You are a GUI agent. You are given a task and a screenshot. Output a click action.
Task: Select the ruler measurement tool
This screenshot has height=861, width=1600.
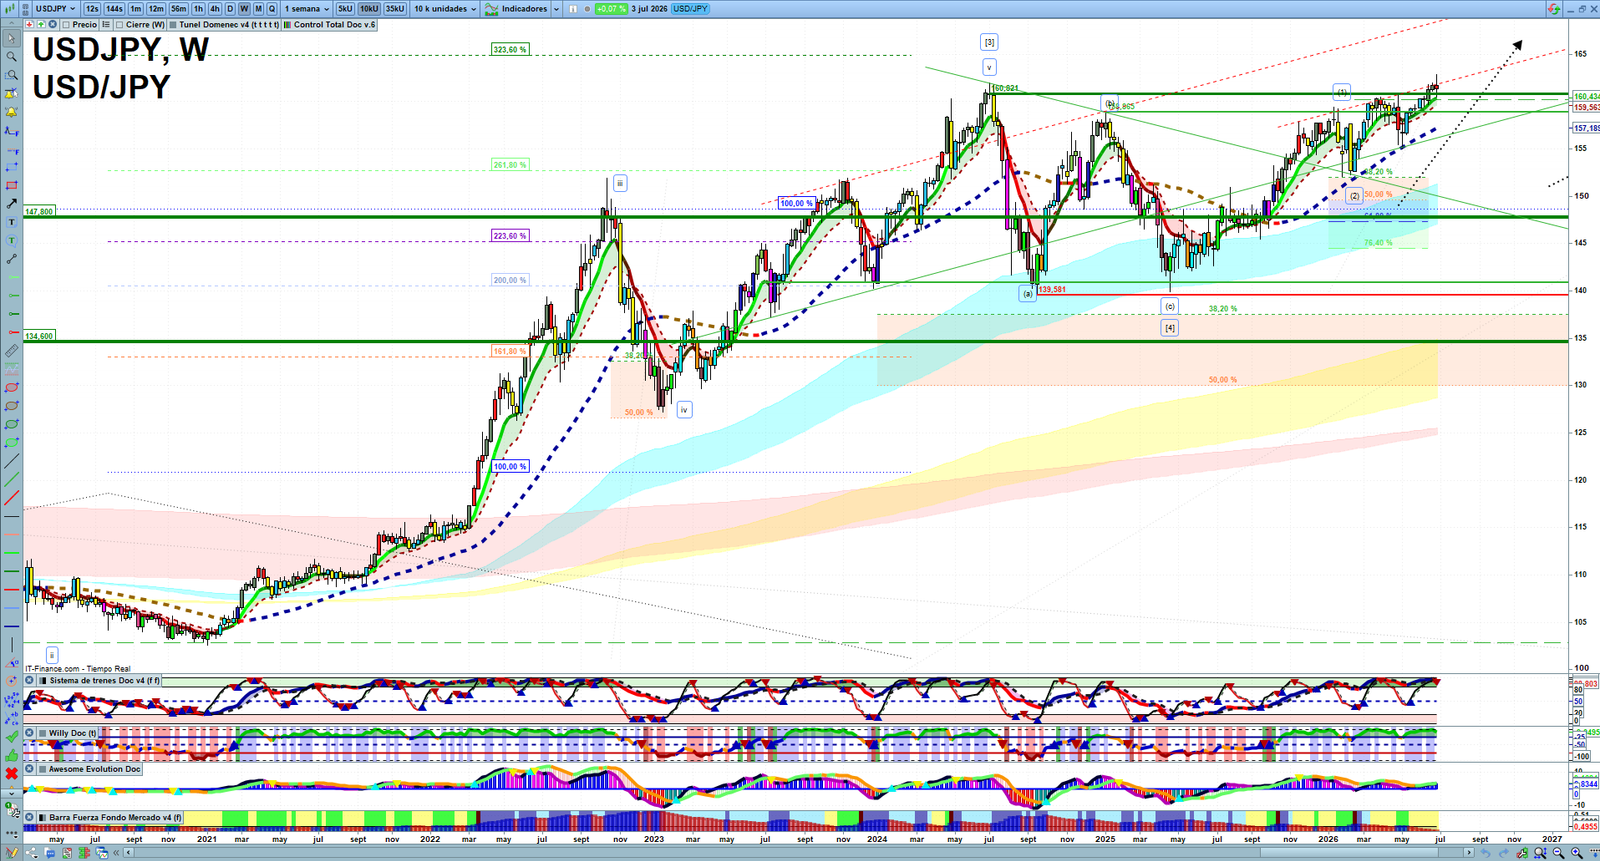pyautogui.click(x=11, y=351)
